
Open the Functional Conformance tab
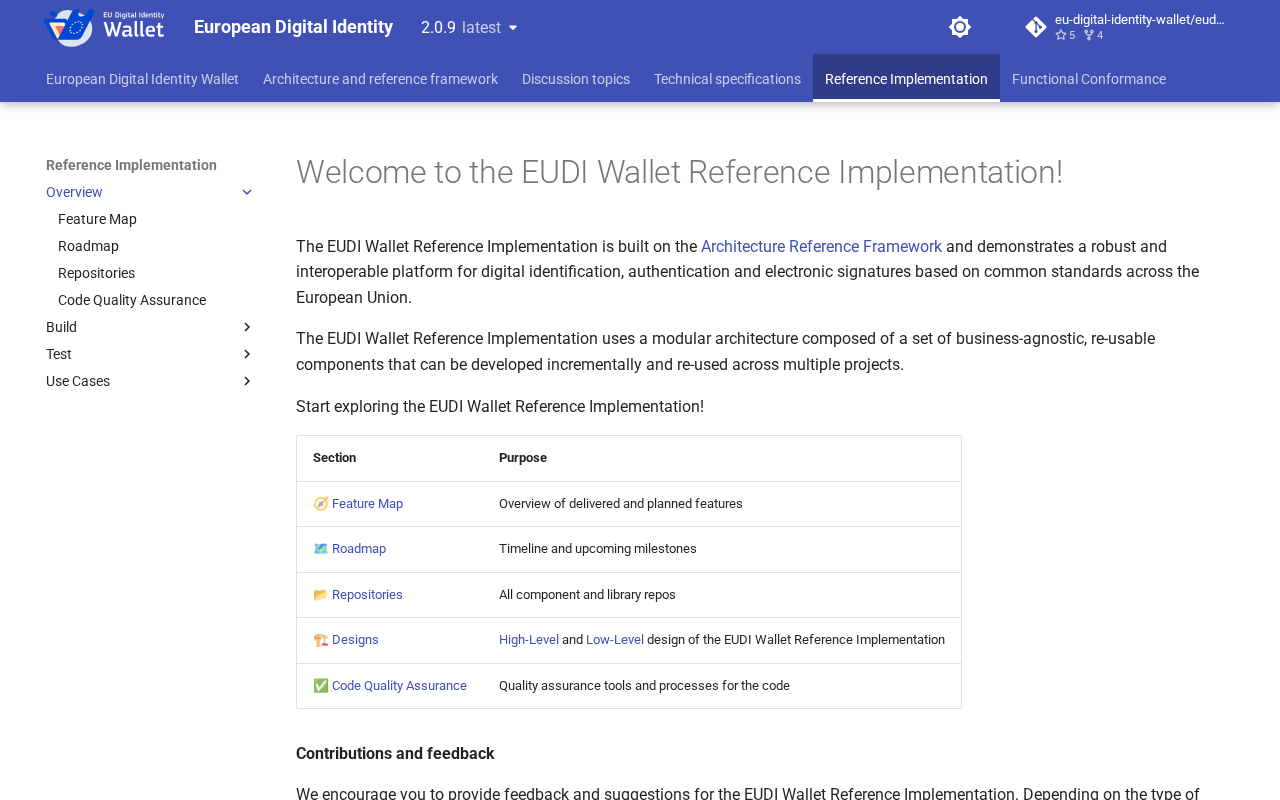[1089, 79]
